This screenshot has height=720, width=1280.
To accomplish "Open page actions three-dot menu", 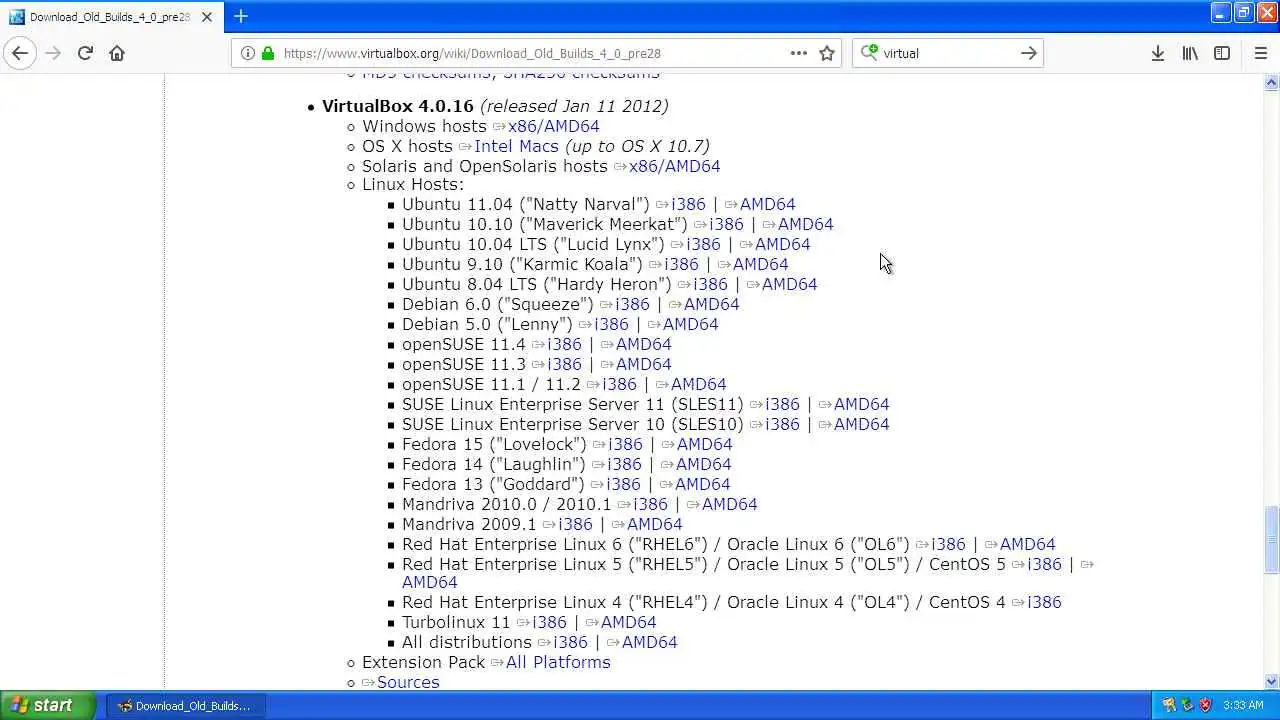I will 798,53.
